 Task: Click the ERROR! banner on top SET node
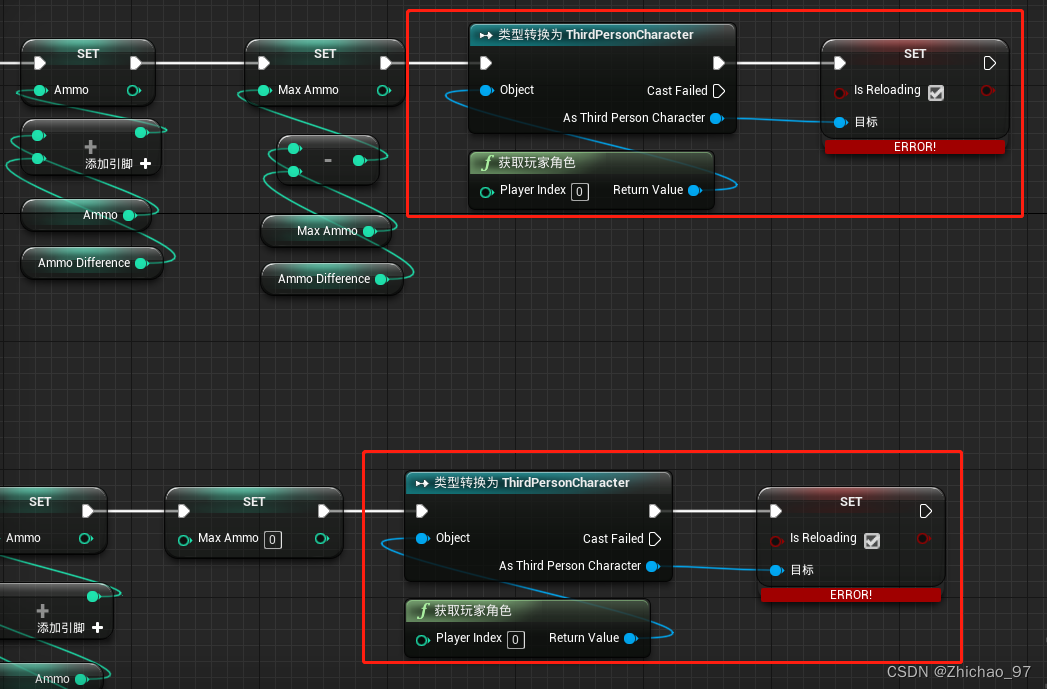(914, 146)
